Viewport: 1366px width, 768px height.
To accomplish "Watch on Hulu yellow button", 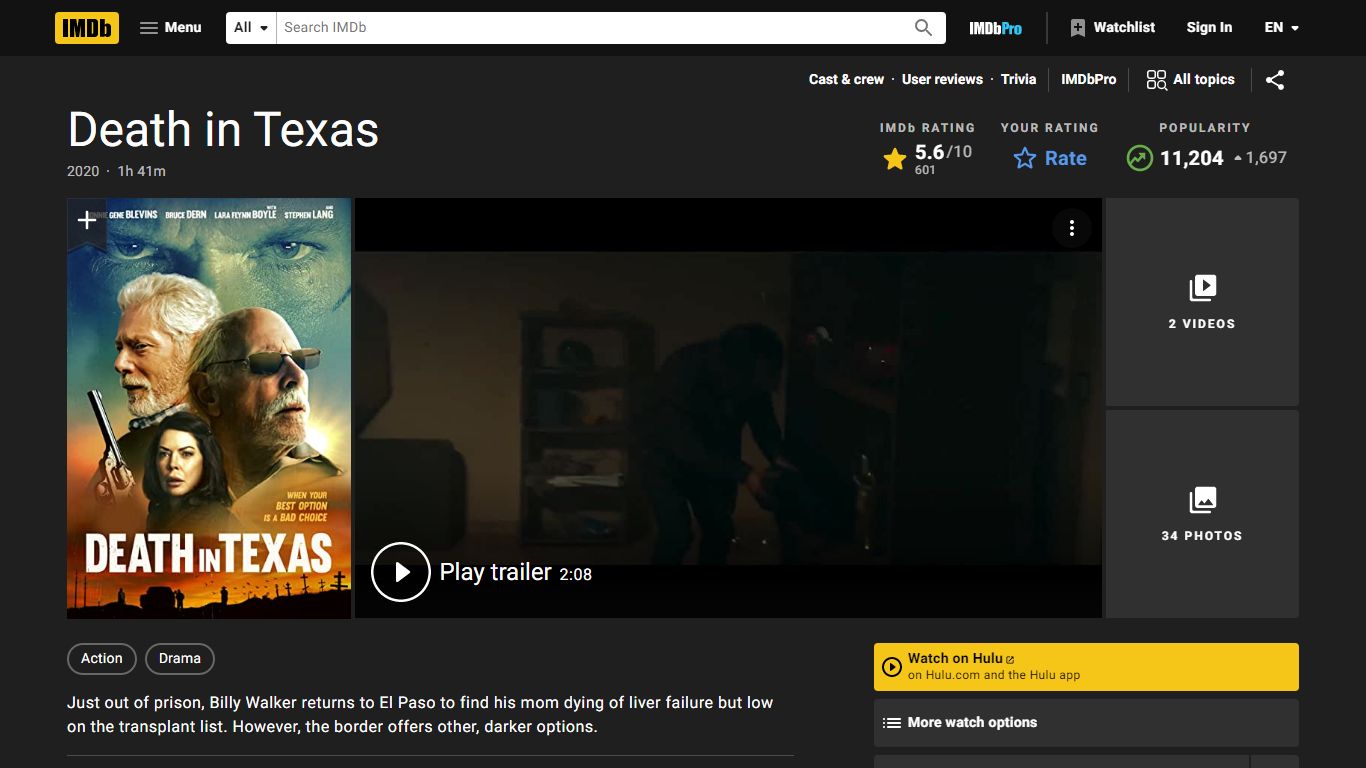I will point(1086,667).
